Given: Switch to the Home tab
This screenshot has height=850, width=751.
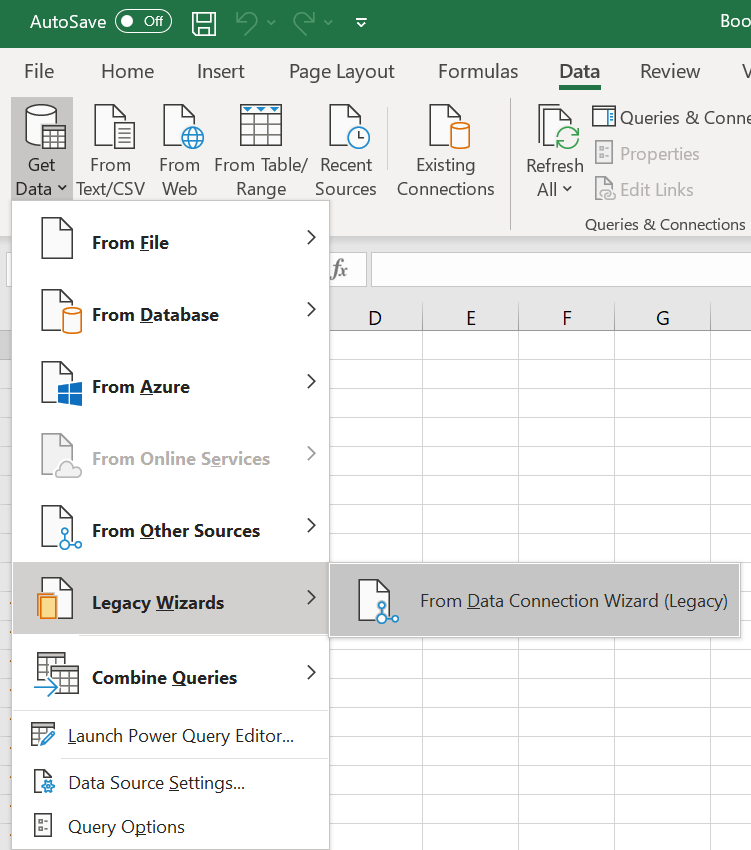Looking at the screenshot, I should click(x=127, y=71).
